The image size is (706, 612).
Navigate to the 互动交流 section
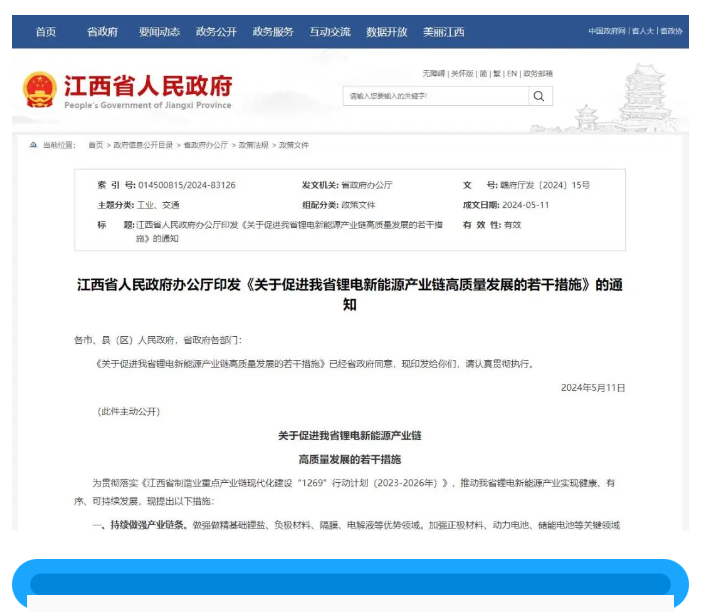coord(330,32)
